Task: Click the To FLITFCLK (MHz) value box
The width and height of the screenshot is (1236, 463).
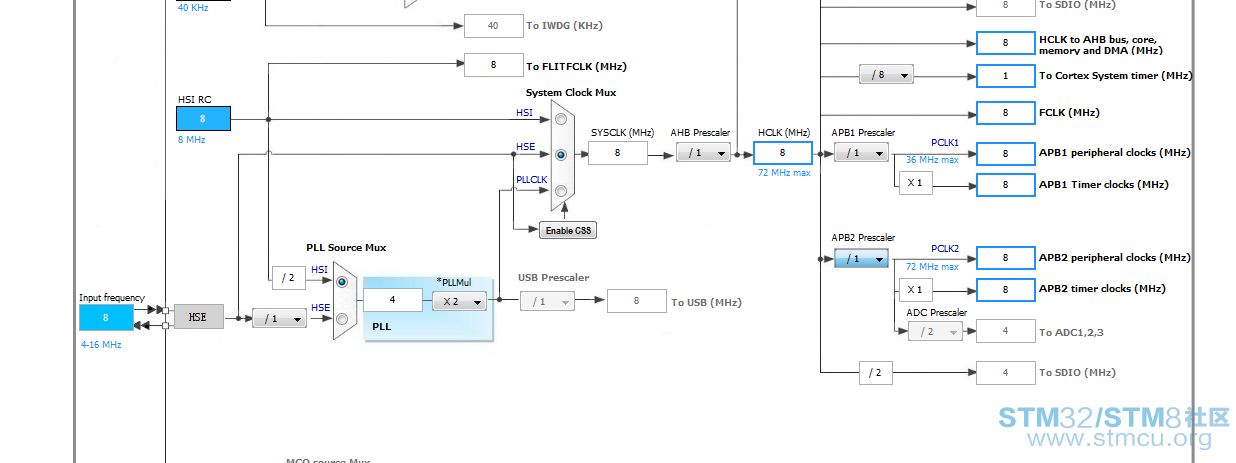Action: [494, 65]
